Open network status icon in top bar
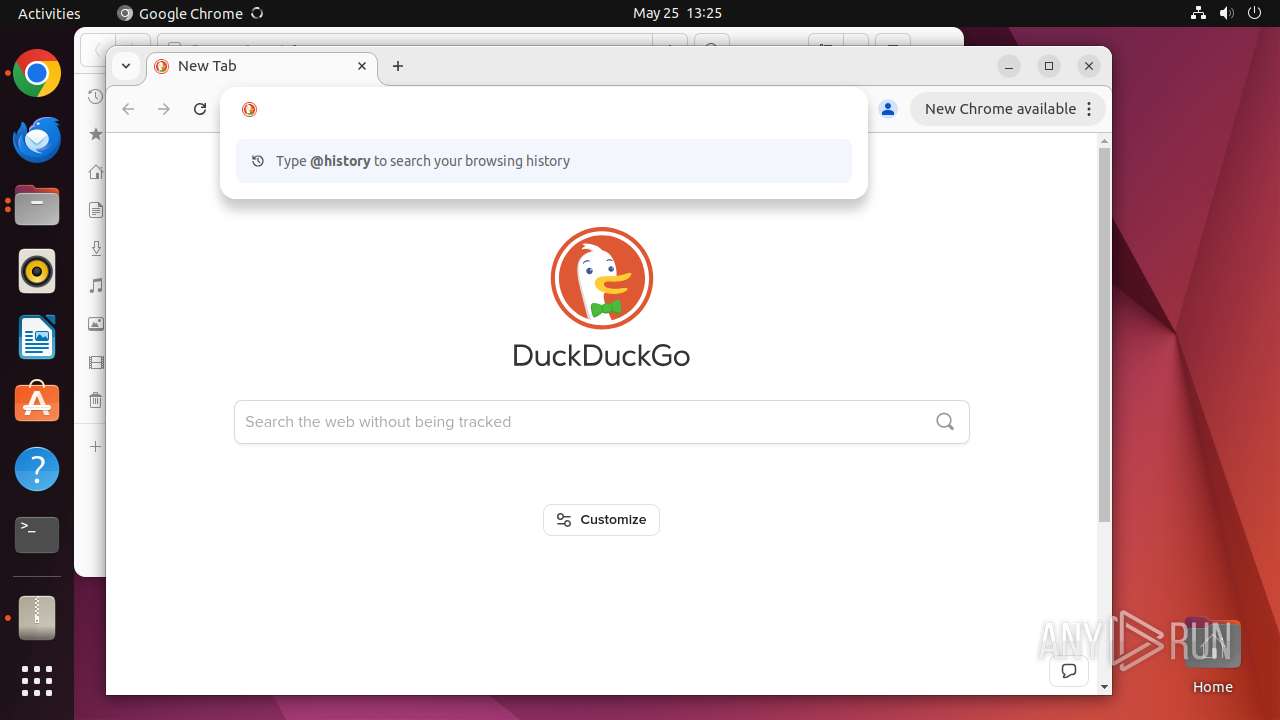Viewport: 1280px width, 720px height. 1199,13
